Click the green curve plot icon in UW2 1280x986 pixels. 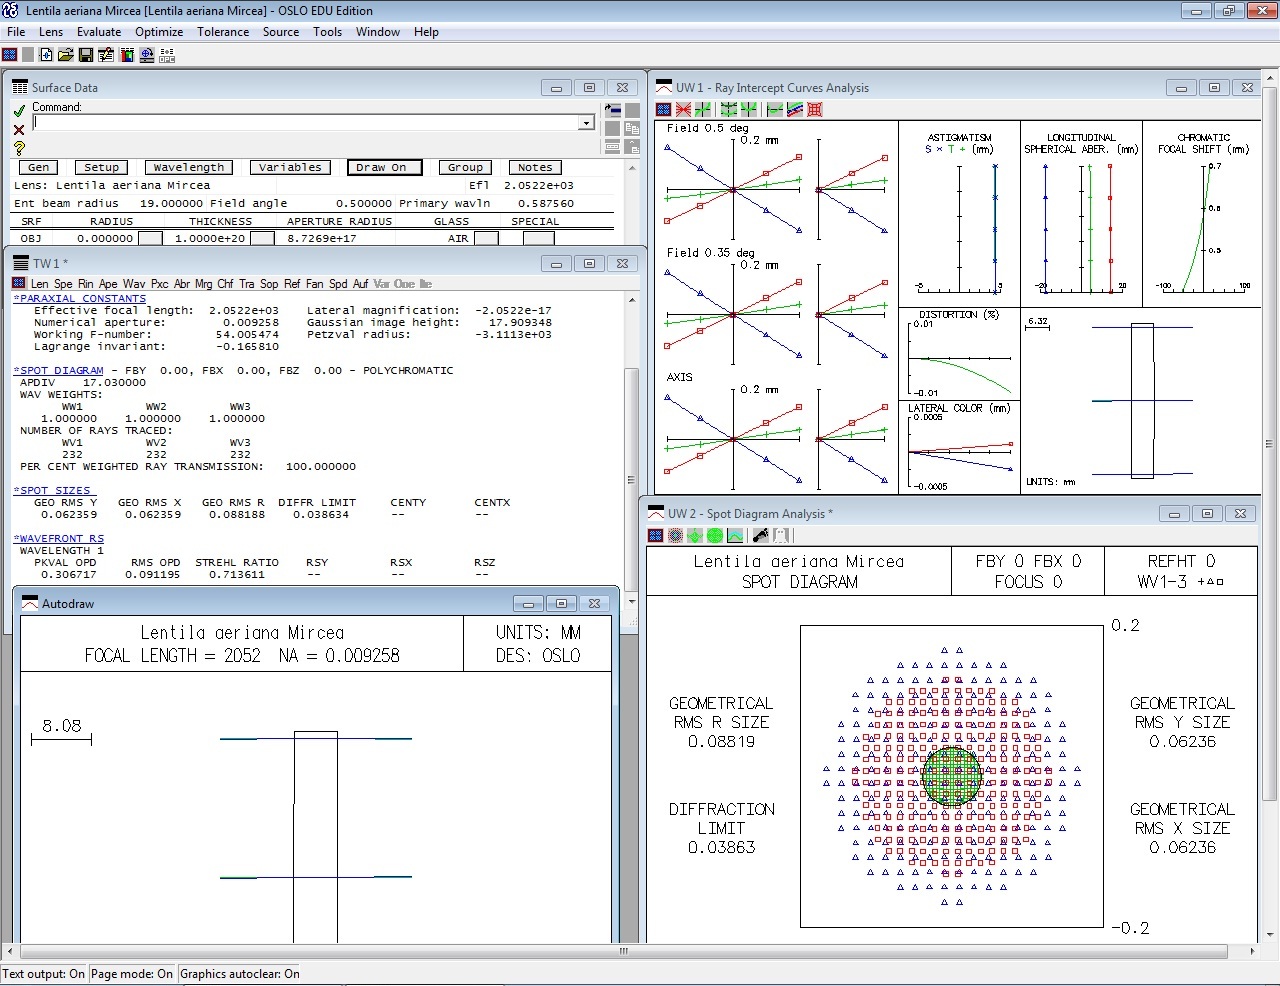pos(735,535)
